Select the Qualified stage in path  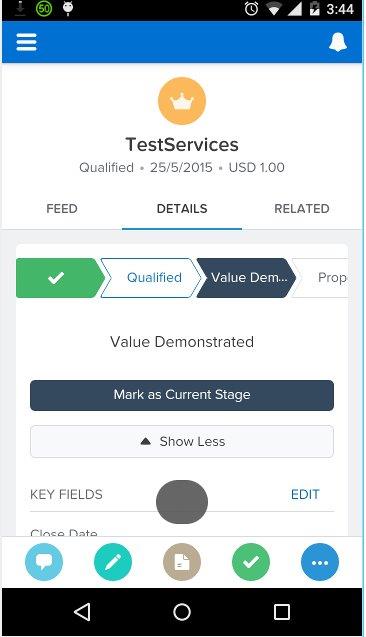[151, 278]
